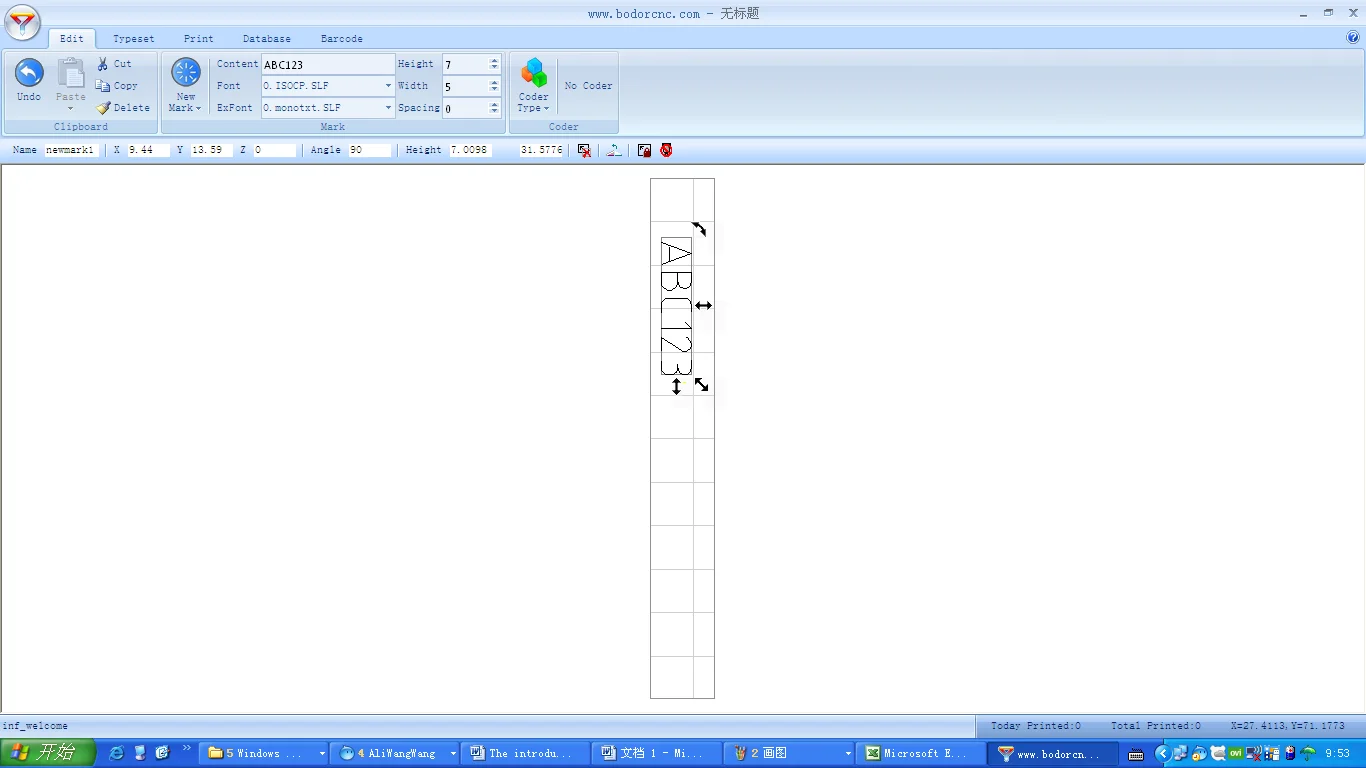Open the Database tab

[267, 39]
